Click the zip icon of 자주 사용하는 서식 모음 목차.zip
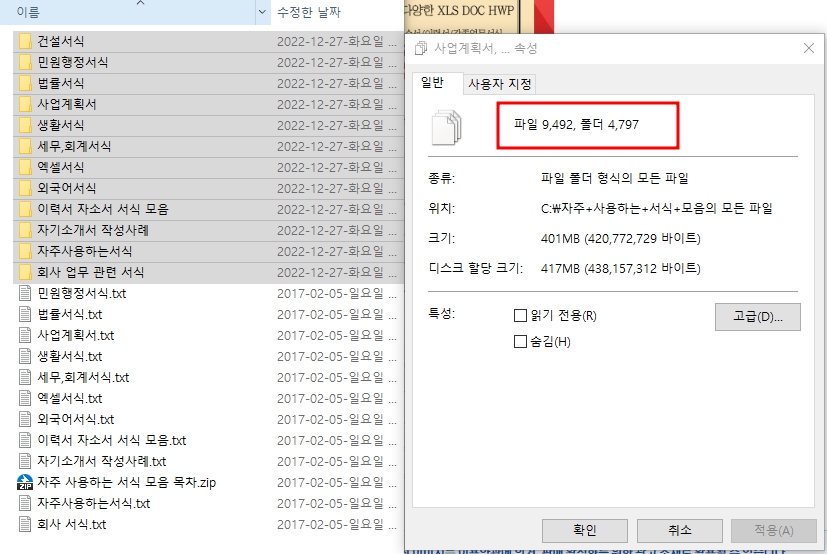Viewport: 827px width, 554px height. 25,482
